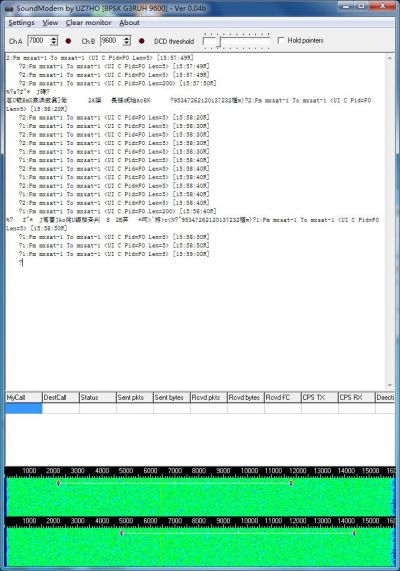
Task: Open the View menu
Action: pos(50,23)
